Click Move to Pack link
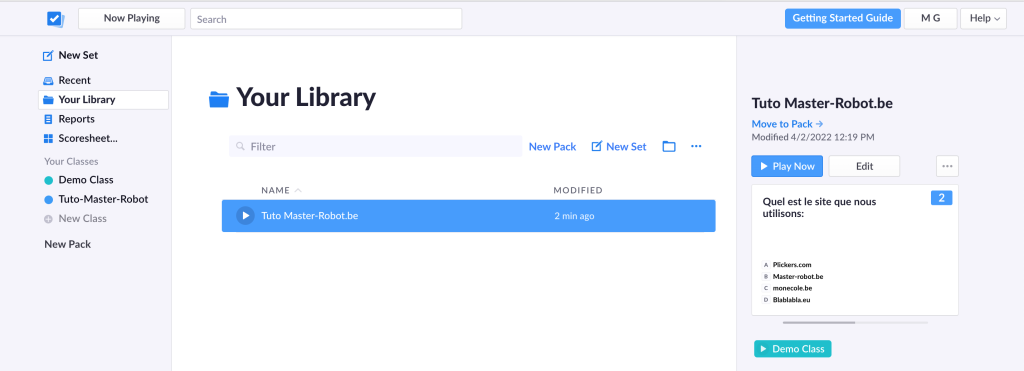Viewport: 1024px width, 371px height. [x=787, y=123]
